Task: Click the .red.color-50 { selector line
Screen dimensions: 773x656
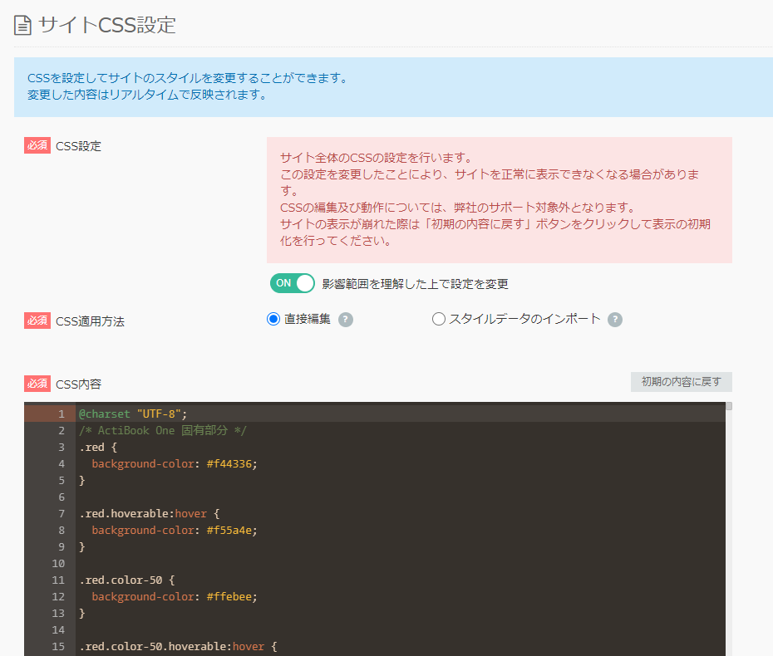Action: click(x=127, y=580)
